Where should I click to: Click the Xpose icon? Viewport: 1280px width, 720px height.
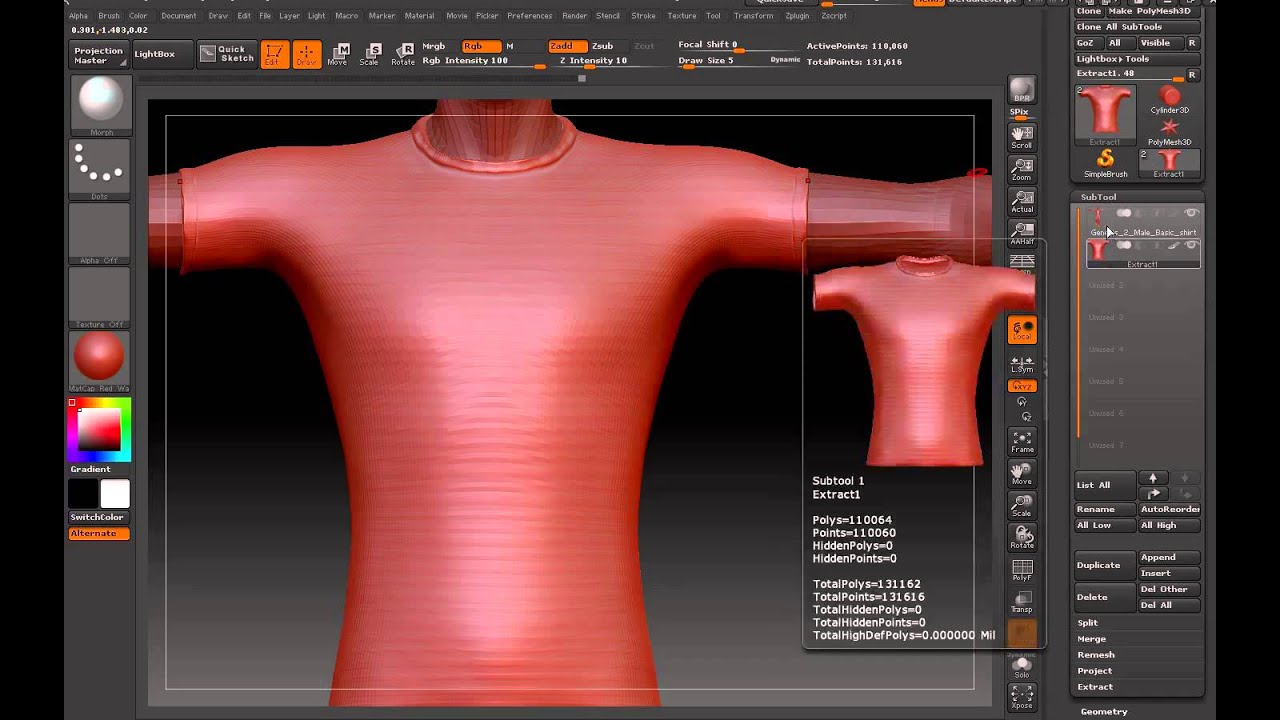point(1021,696)
